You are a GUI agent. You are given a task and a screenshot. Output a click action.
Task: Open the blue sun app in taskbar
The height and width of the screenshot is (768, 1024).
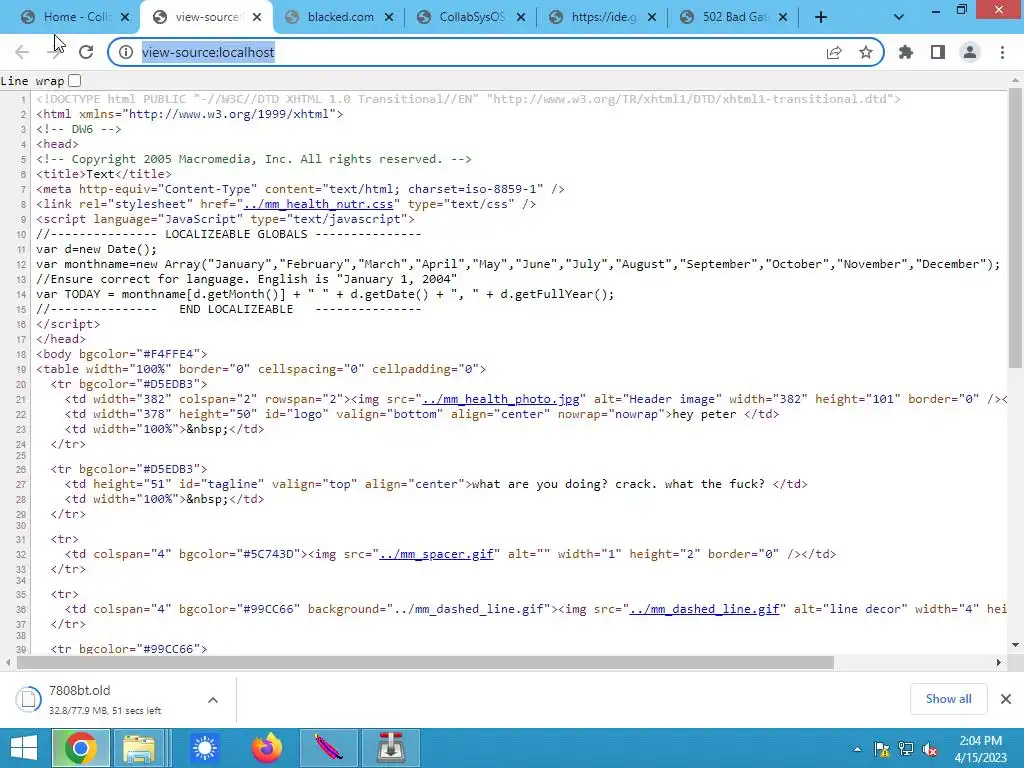pyautogui.click(x=204, y=748)
